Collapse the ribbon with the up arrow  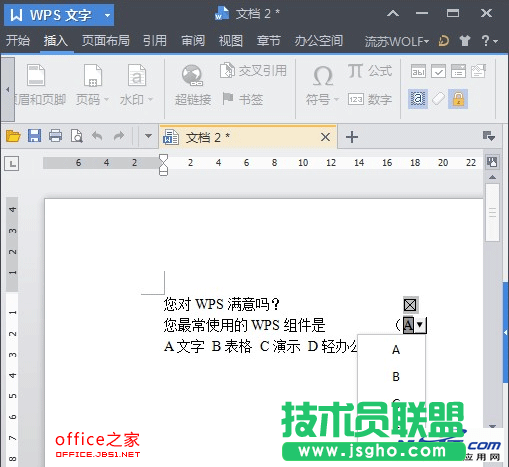(393, 13)
